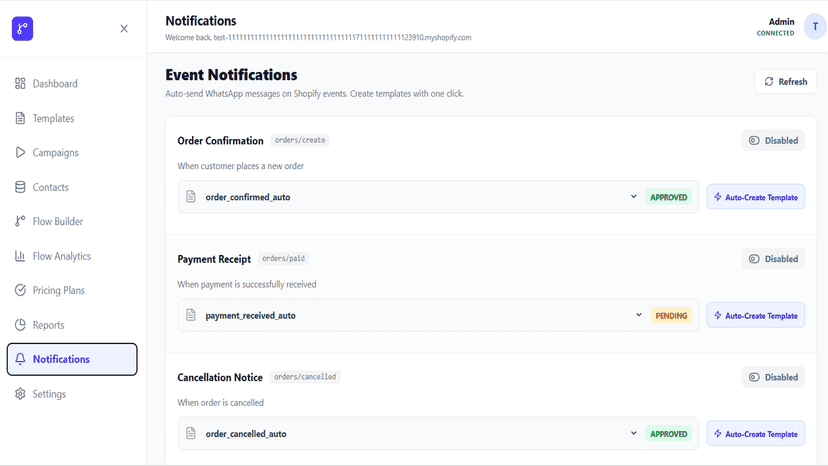Auto-Create Template for Cancellation Notice

pos(756,434)
